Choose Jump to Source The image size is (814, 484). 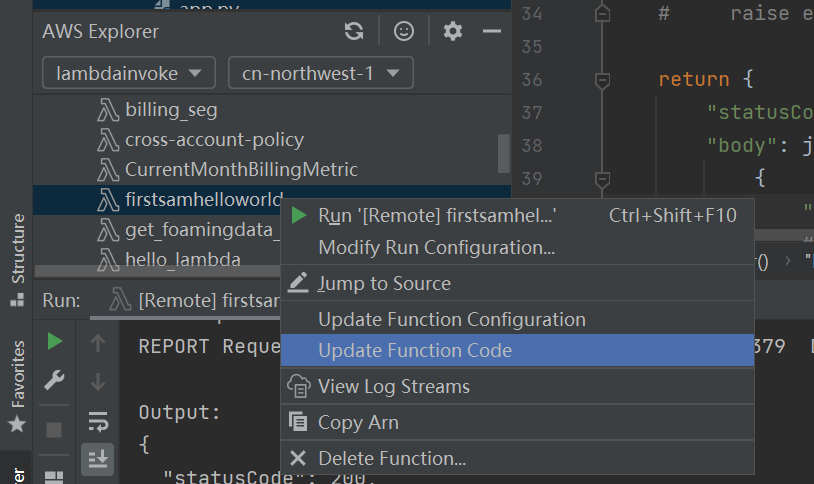(x=517, y=284)
